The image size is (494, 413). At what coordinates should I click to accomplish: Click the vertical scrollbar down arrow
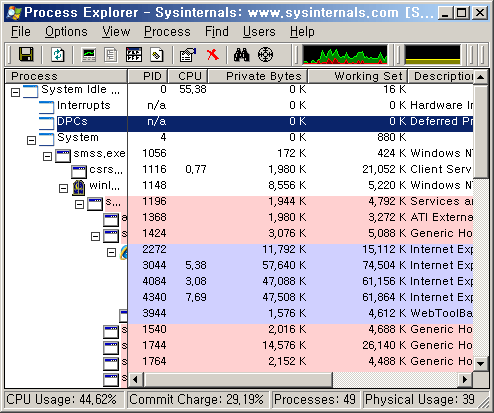[480, 363]
